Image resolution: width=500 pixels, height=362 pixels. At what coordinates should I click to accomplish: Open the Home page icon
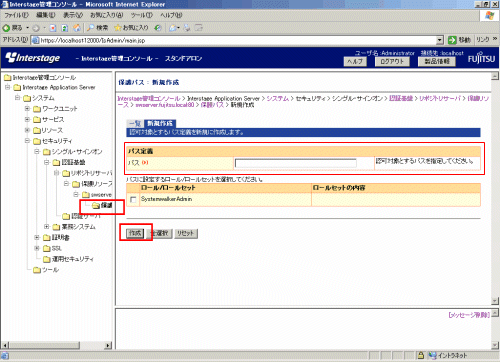click(77, 28)
